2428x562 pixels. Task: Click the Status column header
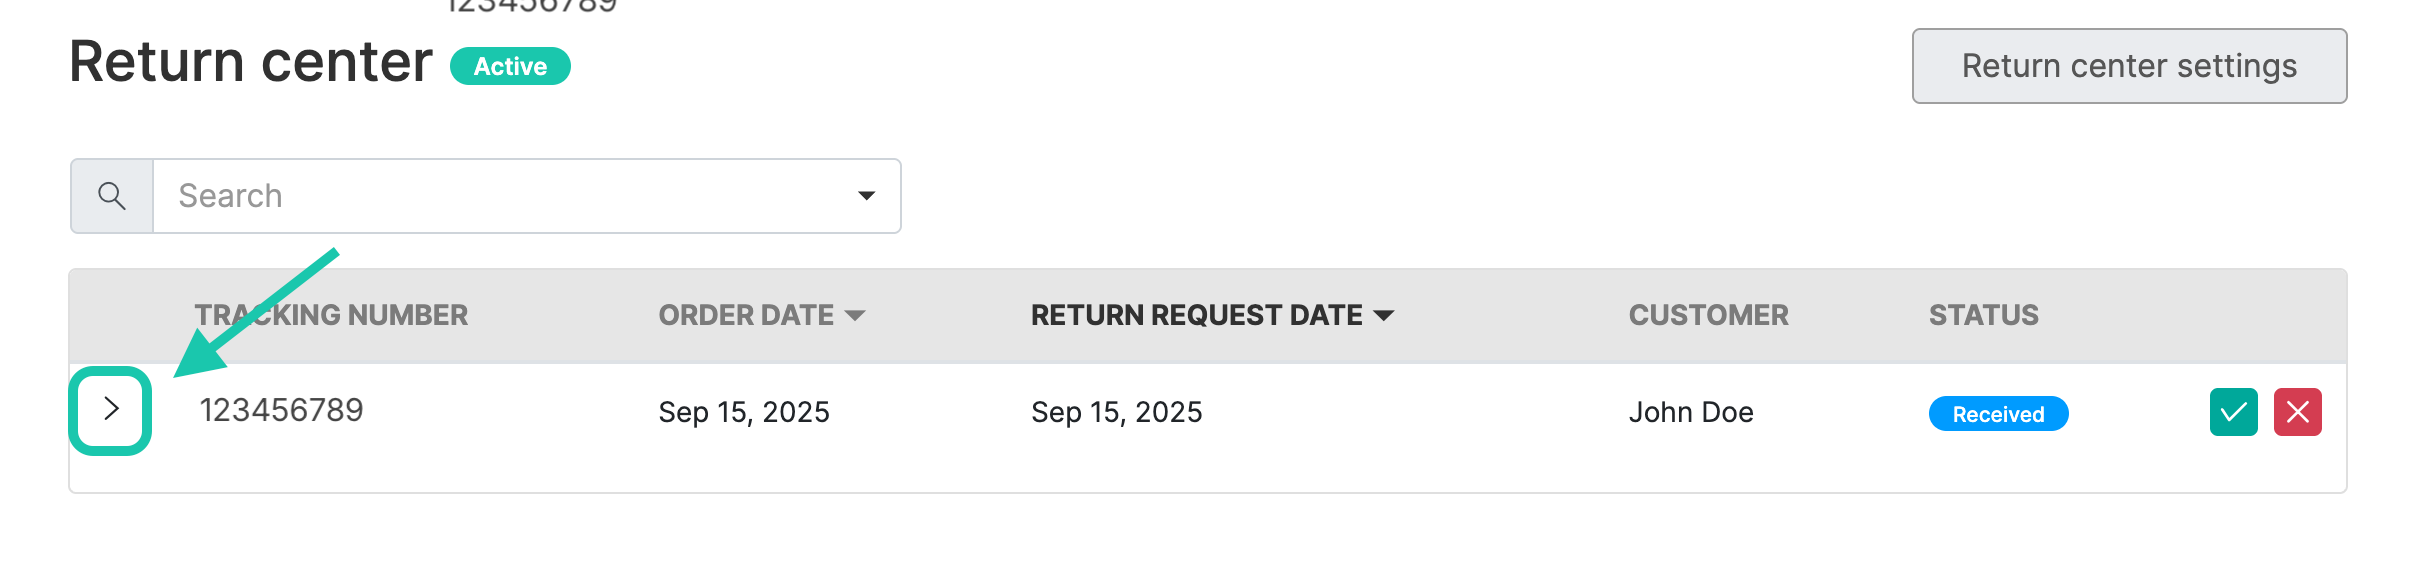(x=1983, y=316)
